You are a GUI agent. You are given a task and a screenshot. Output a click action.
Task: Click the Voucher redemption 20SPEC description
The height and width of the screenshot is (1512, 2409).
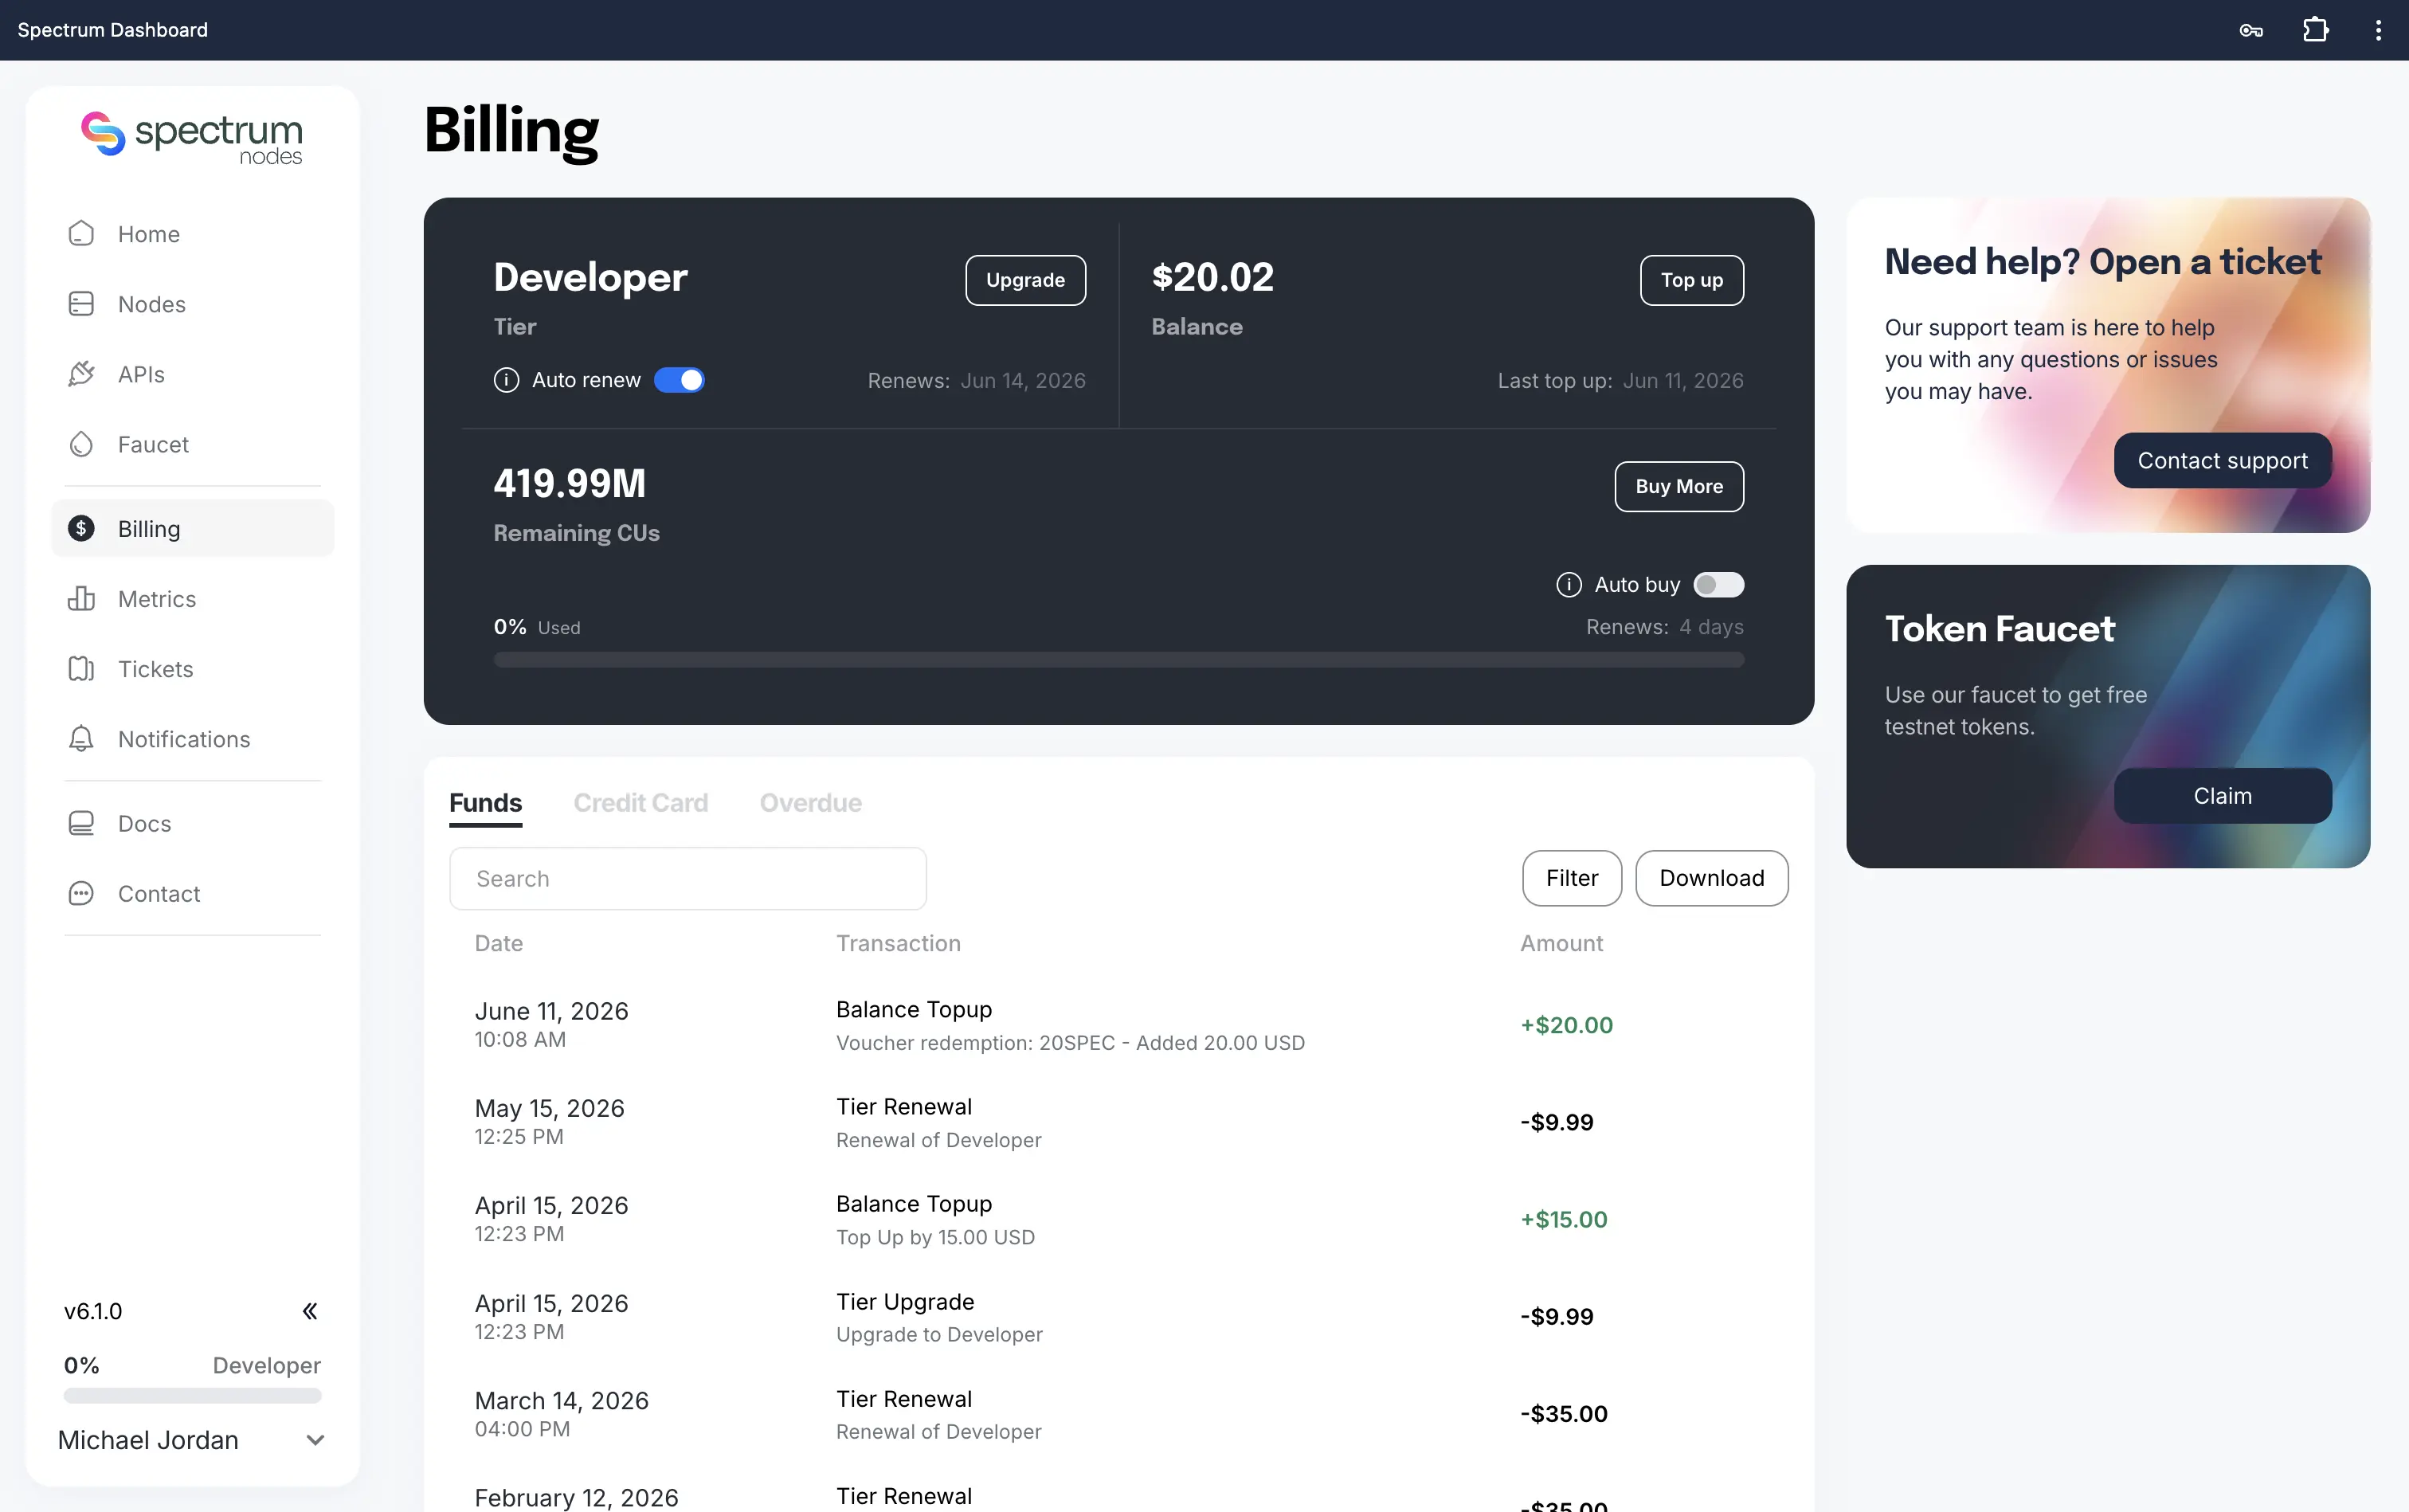[1070, 1042]
